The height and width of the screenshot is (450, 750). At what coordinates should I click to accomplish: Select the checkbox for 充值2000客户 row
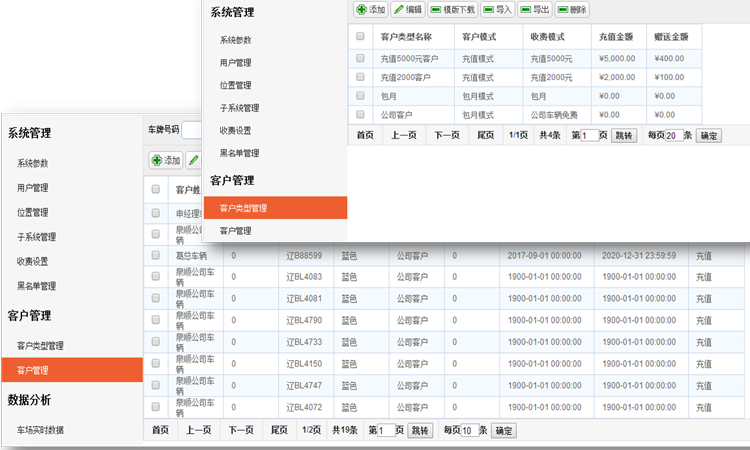click(x=360, y=77)
